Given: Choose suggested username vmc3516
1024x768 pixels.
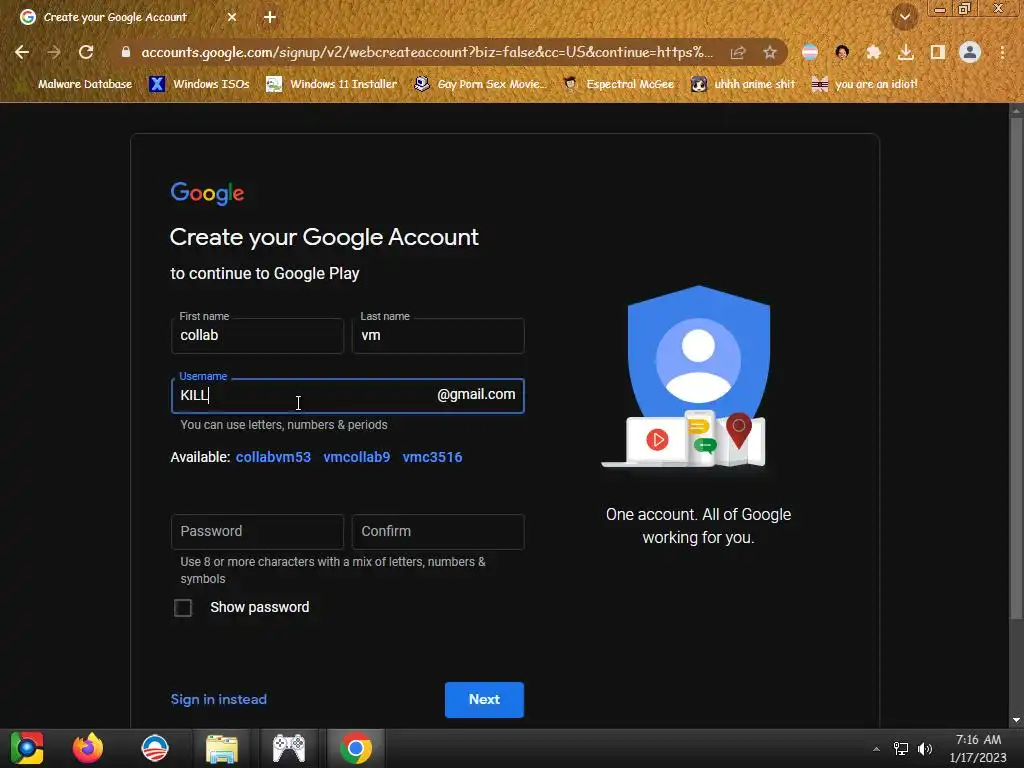Looking at the screenshot, I should [432, 457].
